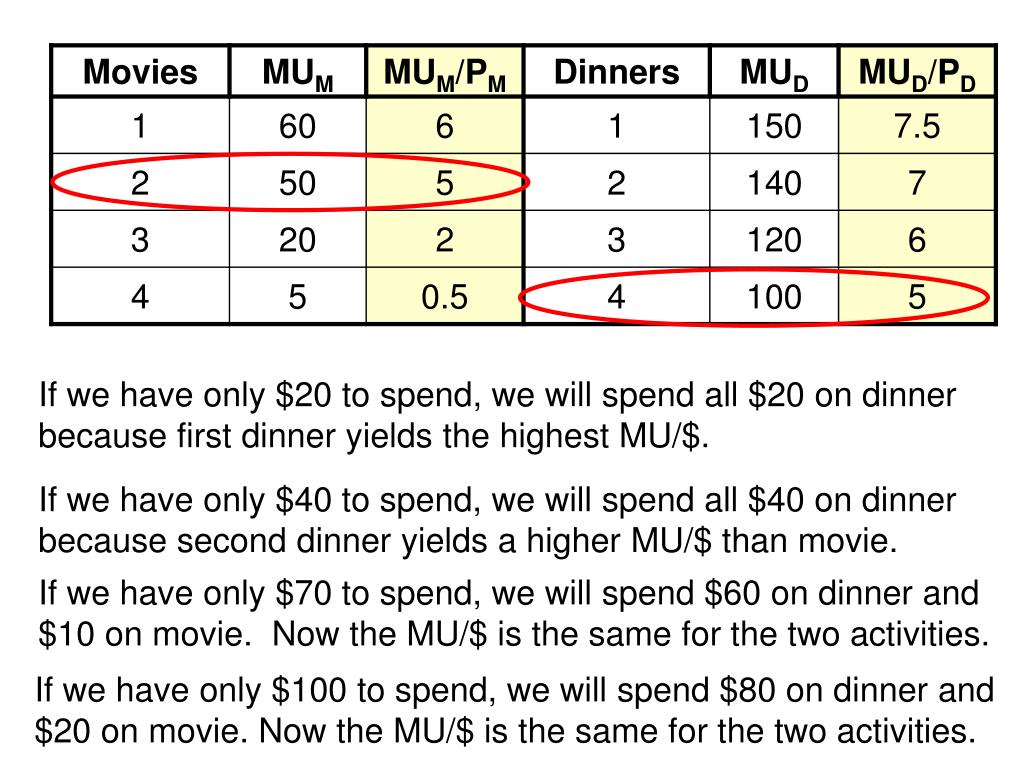Select the 120 value in the MUD column
The image size is (1024, 768).
pyautogui.click(x=774, y=240)
